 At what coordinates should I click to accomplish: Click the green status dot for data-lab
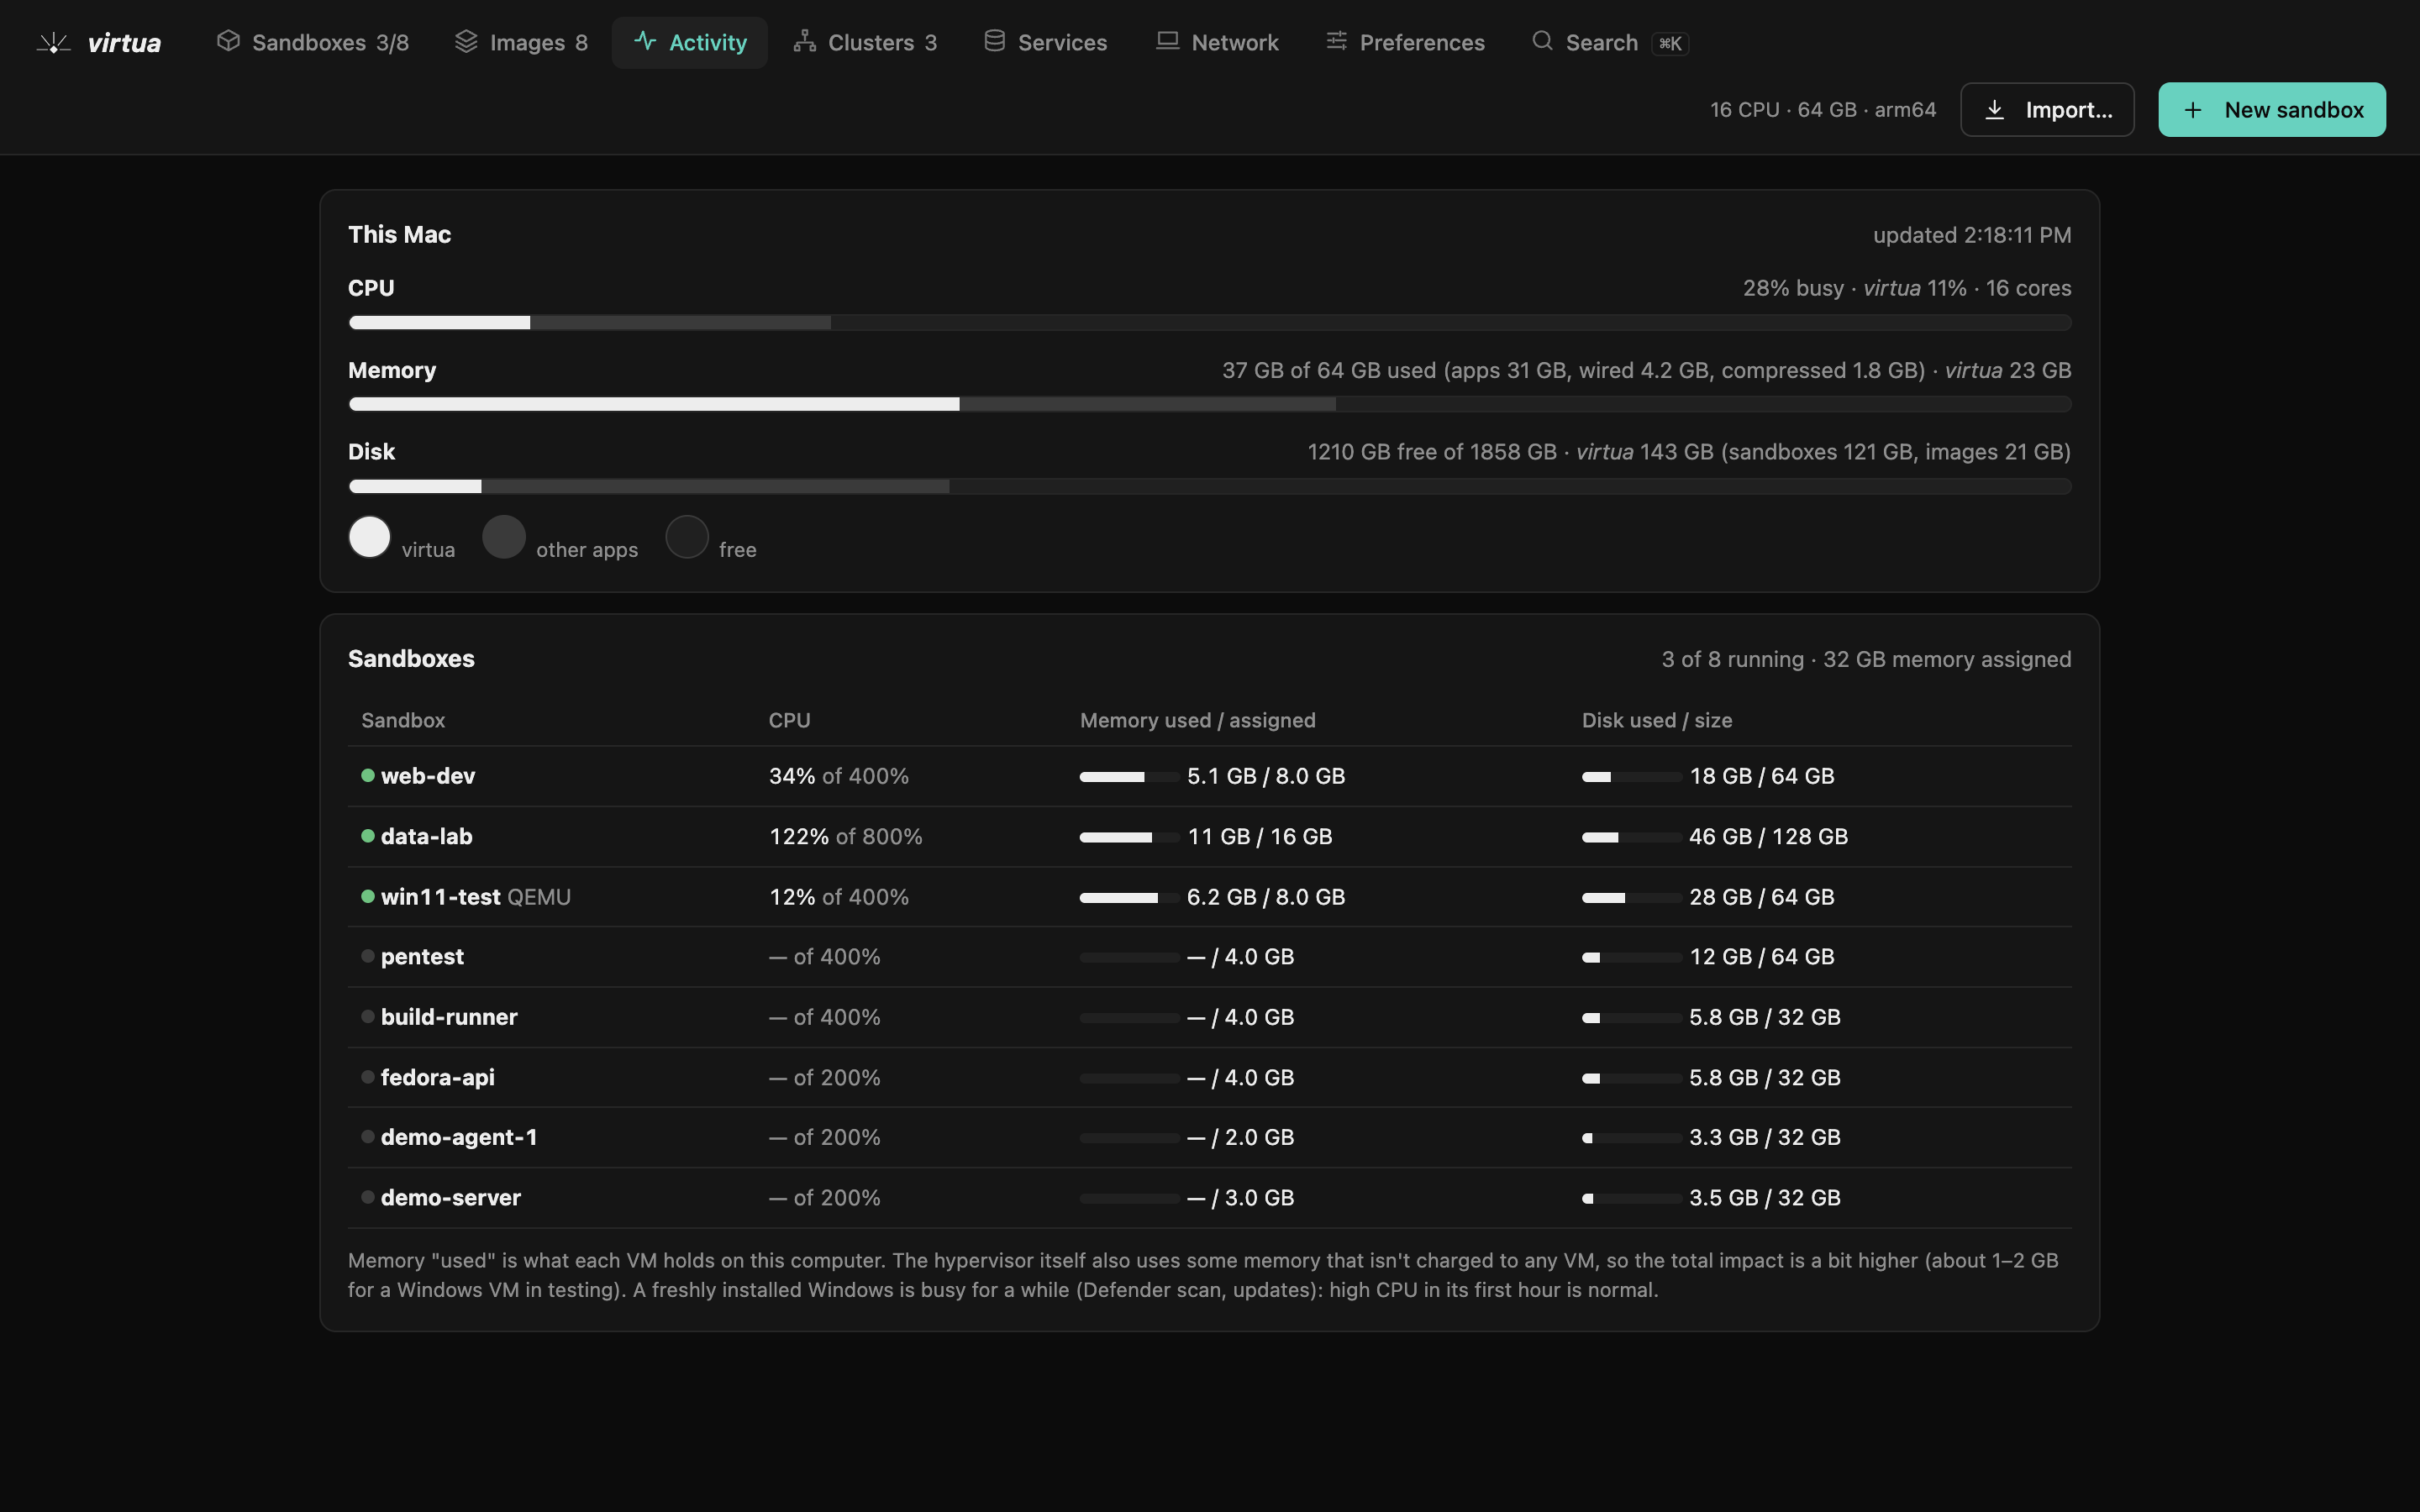coord(368,836)
